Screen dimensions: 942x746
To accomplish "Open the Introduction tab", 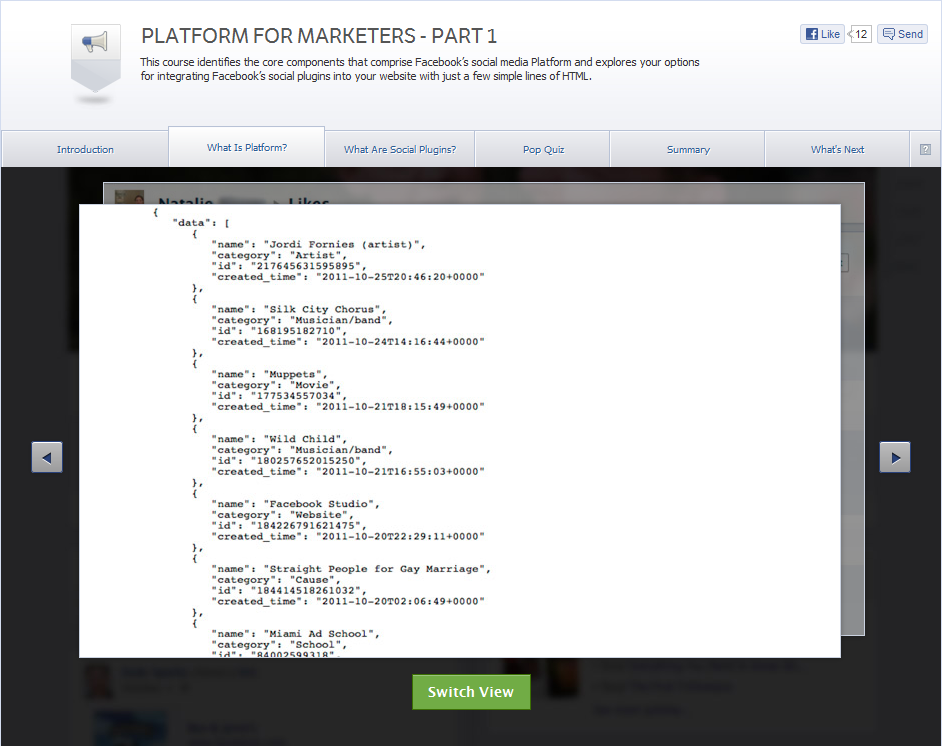I will (85, 150).
